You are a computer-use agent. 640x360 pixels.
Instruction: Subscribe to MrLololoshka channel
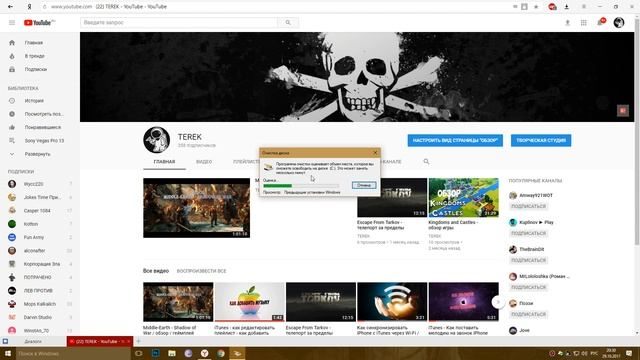point(529,287)
